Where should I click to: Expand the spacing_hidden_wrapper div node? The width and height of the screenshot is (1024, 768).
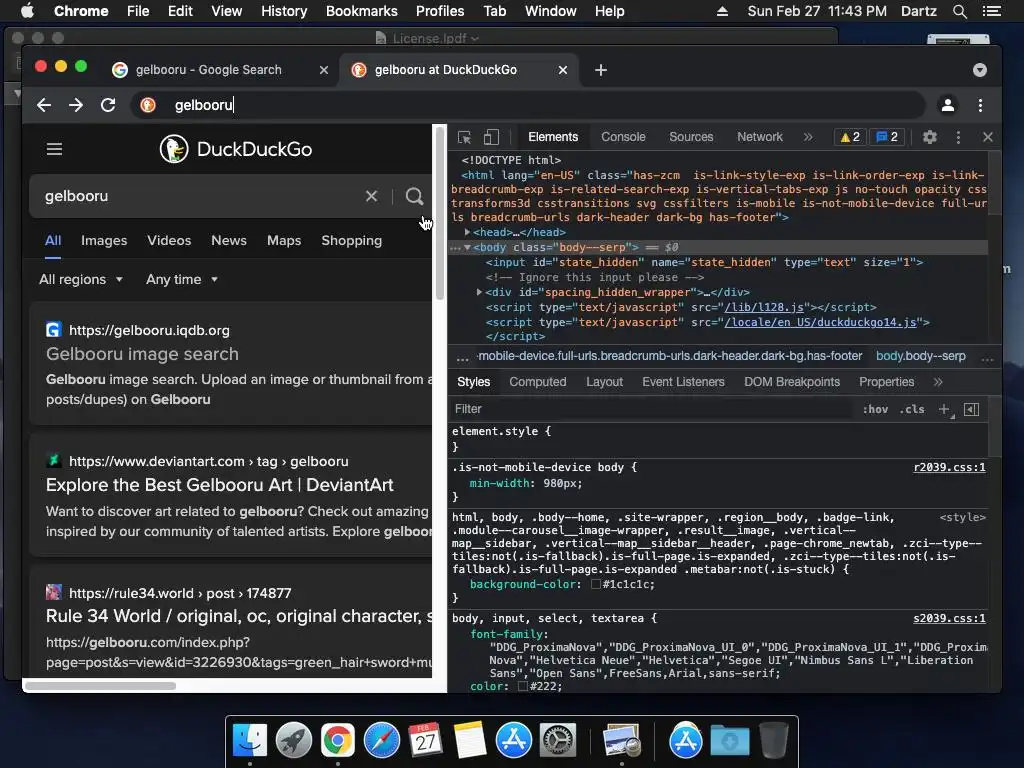point(479,292)
